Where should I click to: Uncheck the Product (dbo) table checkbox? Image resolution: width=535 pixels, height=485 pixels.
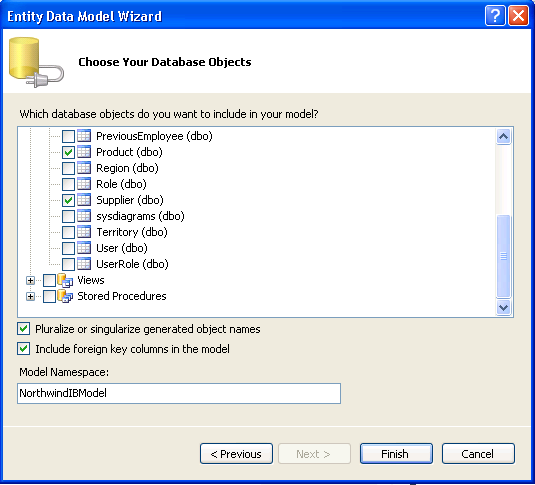68,152
